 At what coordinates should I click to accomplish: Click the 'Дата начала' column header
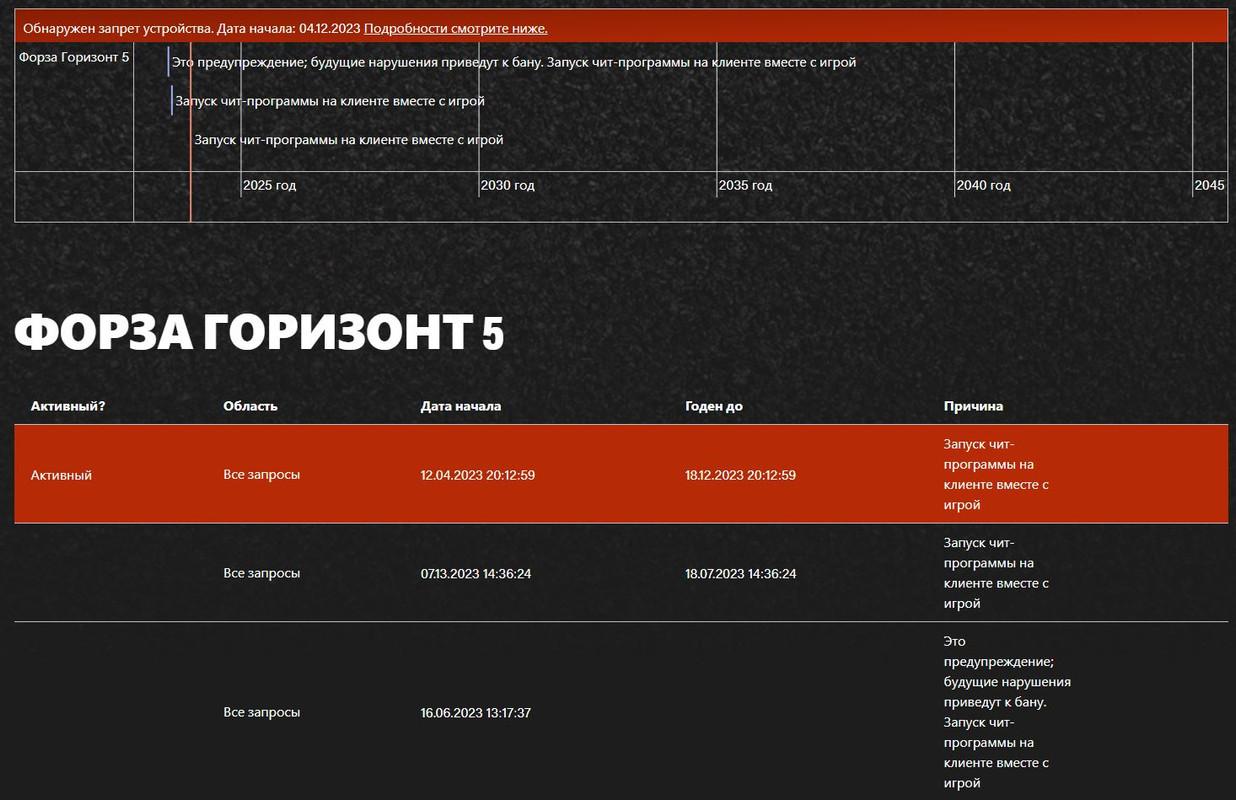pos(461,406)
